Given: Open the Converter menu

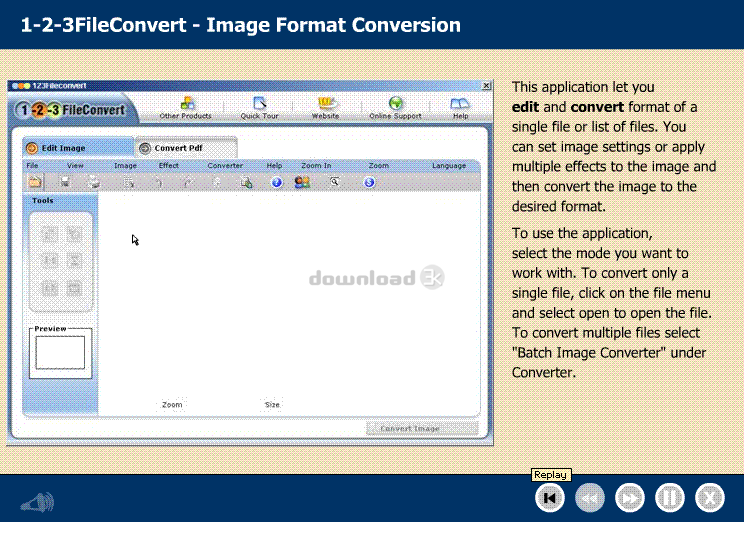Looking at the screenshot, I should pyautogui.click(x=225, y=165).
